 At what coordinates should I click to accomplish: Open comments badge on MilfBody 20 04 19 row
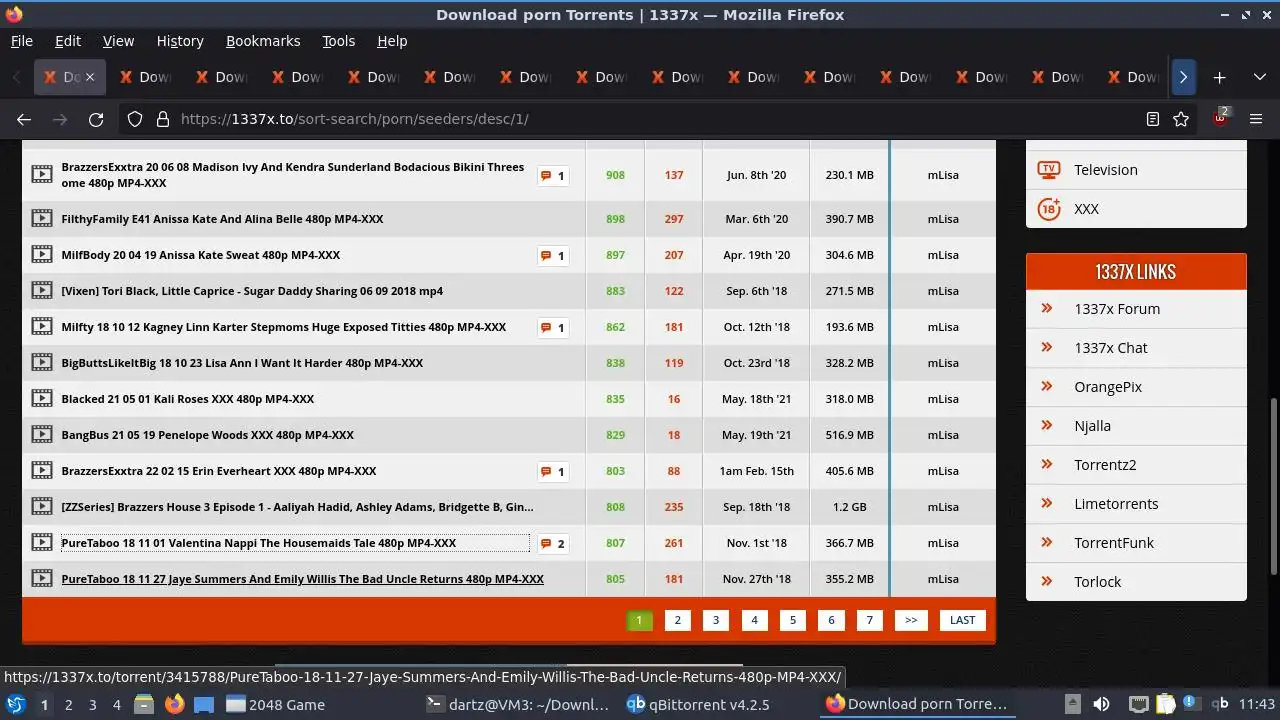[x=553, y=256]
